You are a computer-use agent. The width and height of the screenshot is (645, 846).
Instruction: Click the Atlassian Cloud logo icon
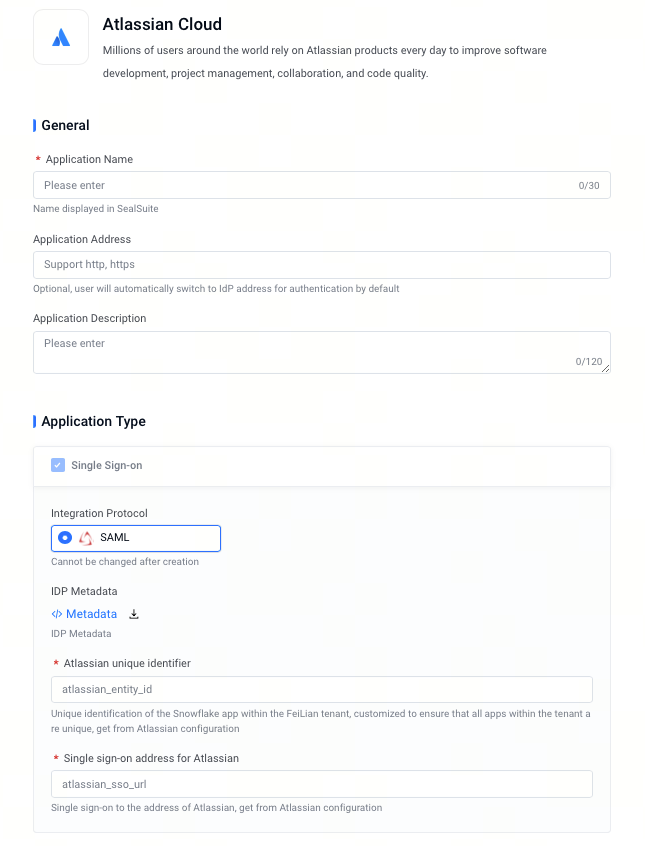61,37
